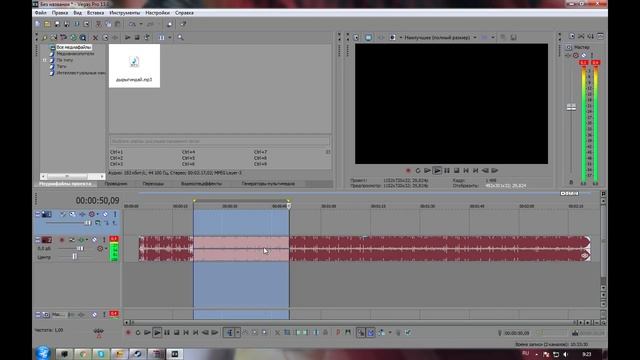Click the media search magnifier icon
This screenshot has width=640, height=360.
180,38
